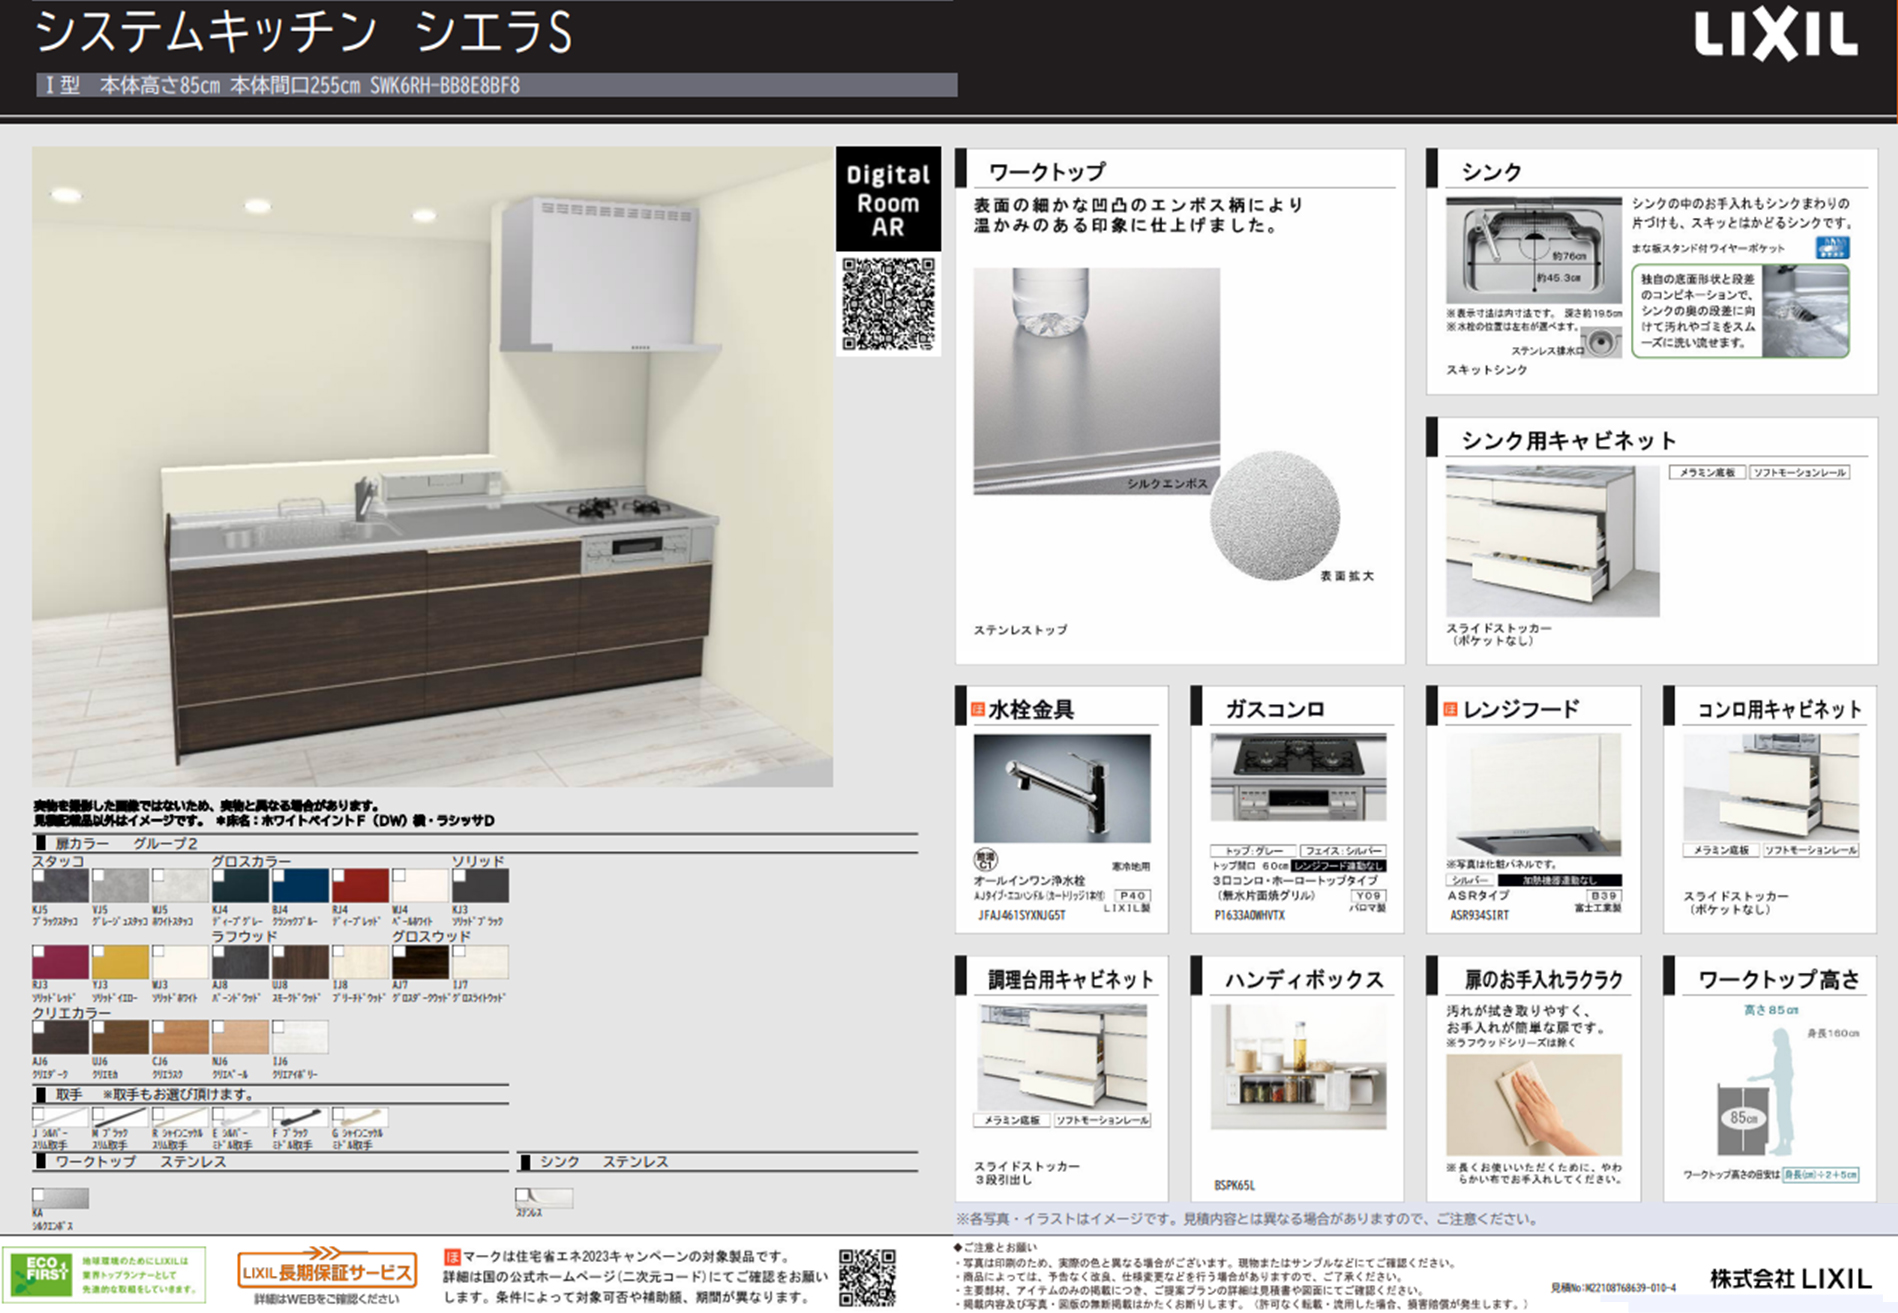The image size is (1898, 1313).
Task: Click the メラミン底板 tag under シンク用キャビネット
Action: [x=1707, y=472]
